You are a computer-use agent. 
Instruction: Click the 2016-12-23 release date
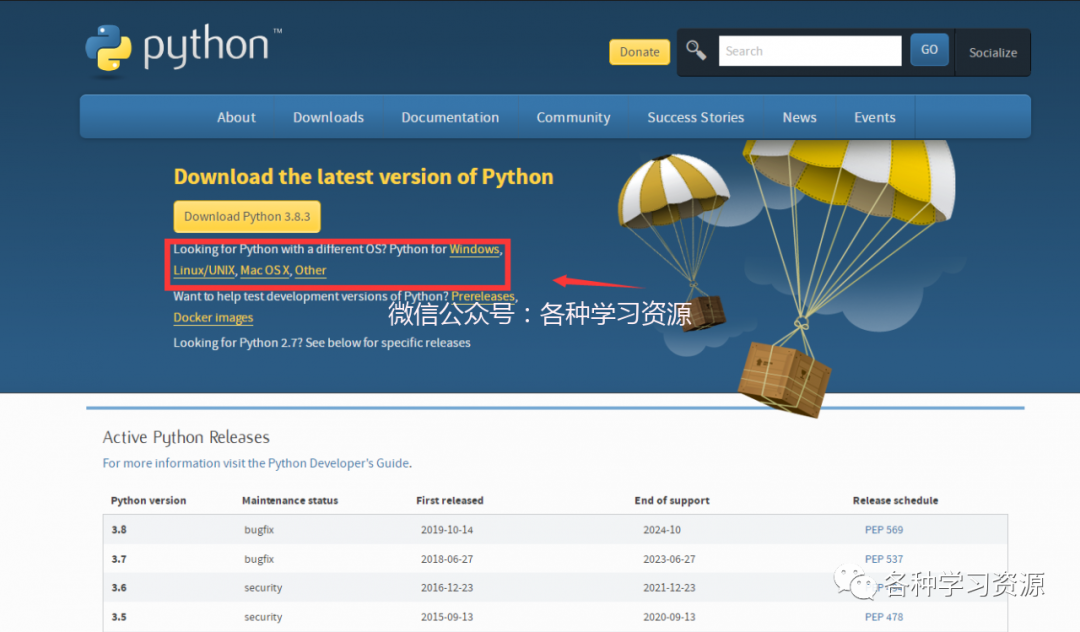pos(447,588)
